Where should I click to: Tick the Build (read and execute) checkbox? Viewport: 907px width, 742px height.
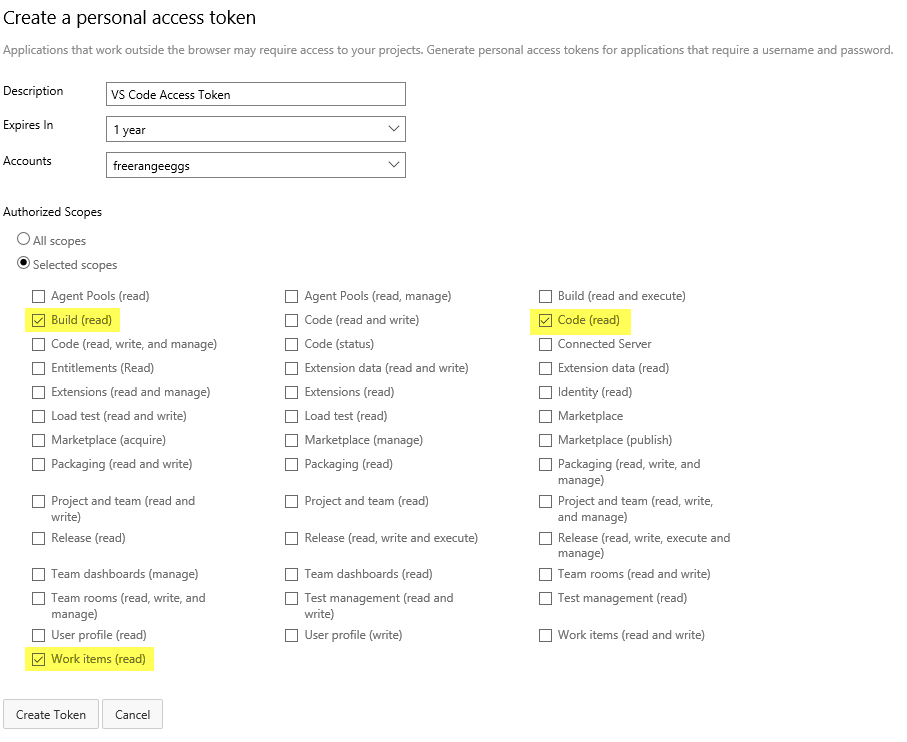545,296
